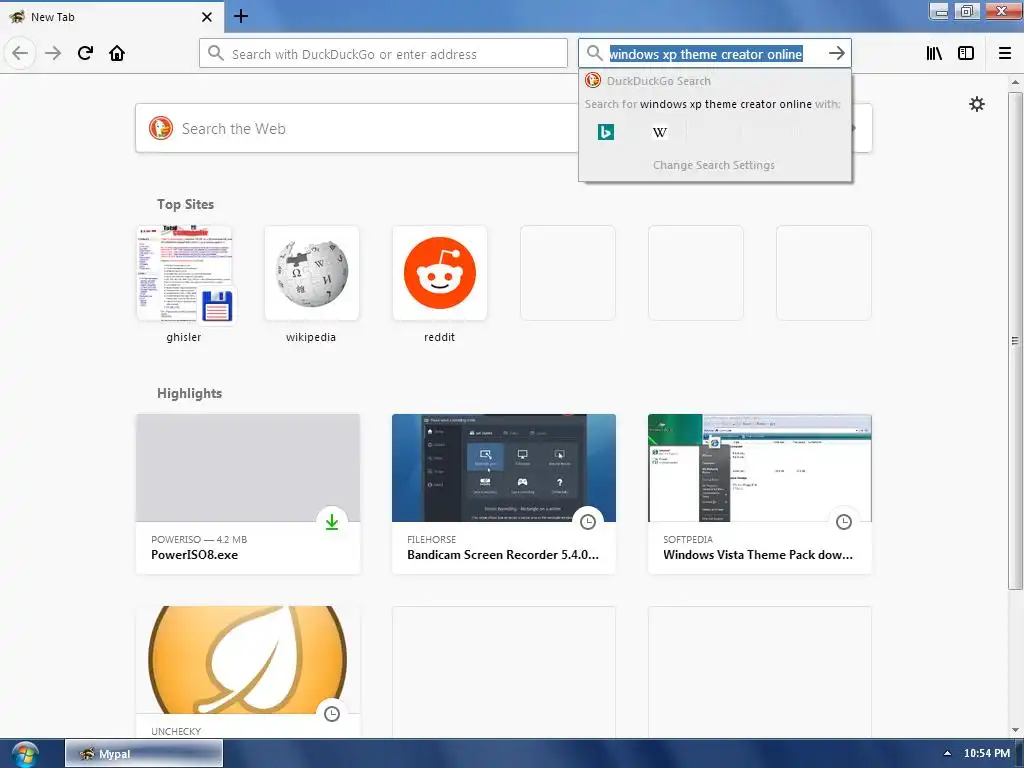
Task: Open the Windows Start orb
Action: click(x=25, y=754)
